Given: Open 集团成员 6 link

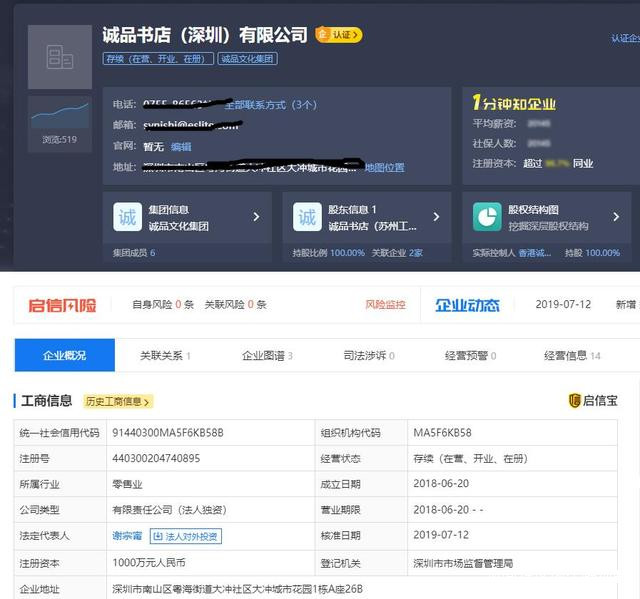Looking at the screenshot, I should pos(134,253).
